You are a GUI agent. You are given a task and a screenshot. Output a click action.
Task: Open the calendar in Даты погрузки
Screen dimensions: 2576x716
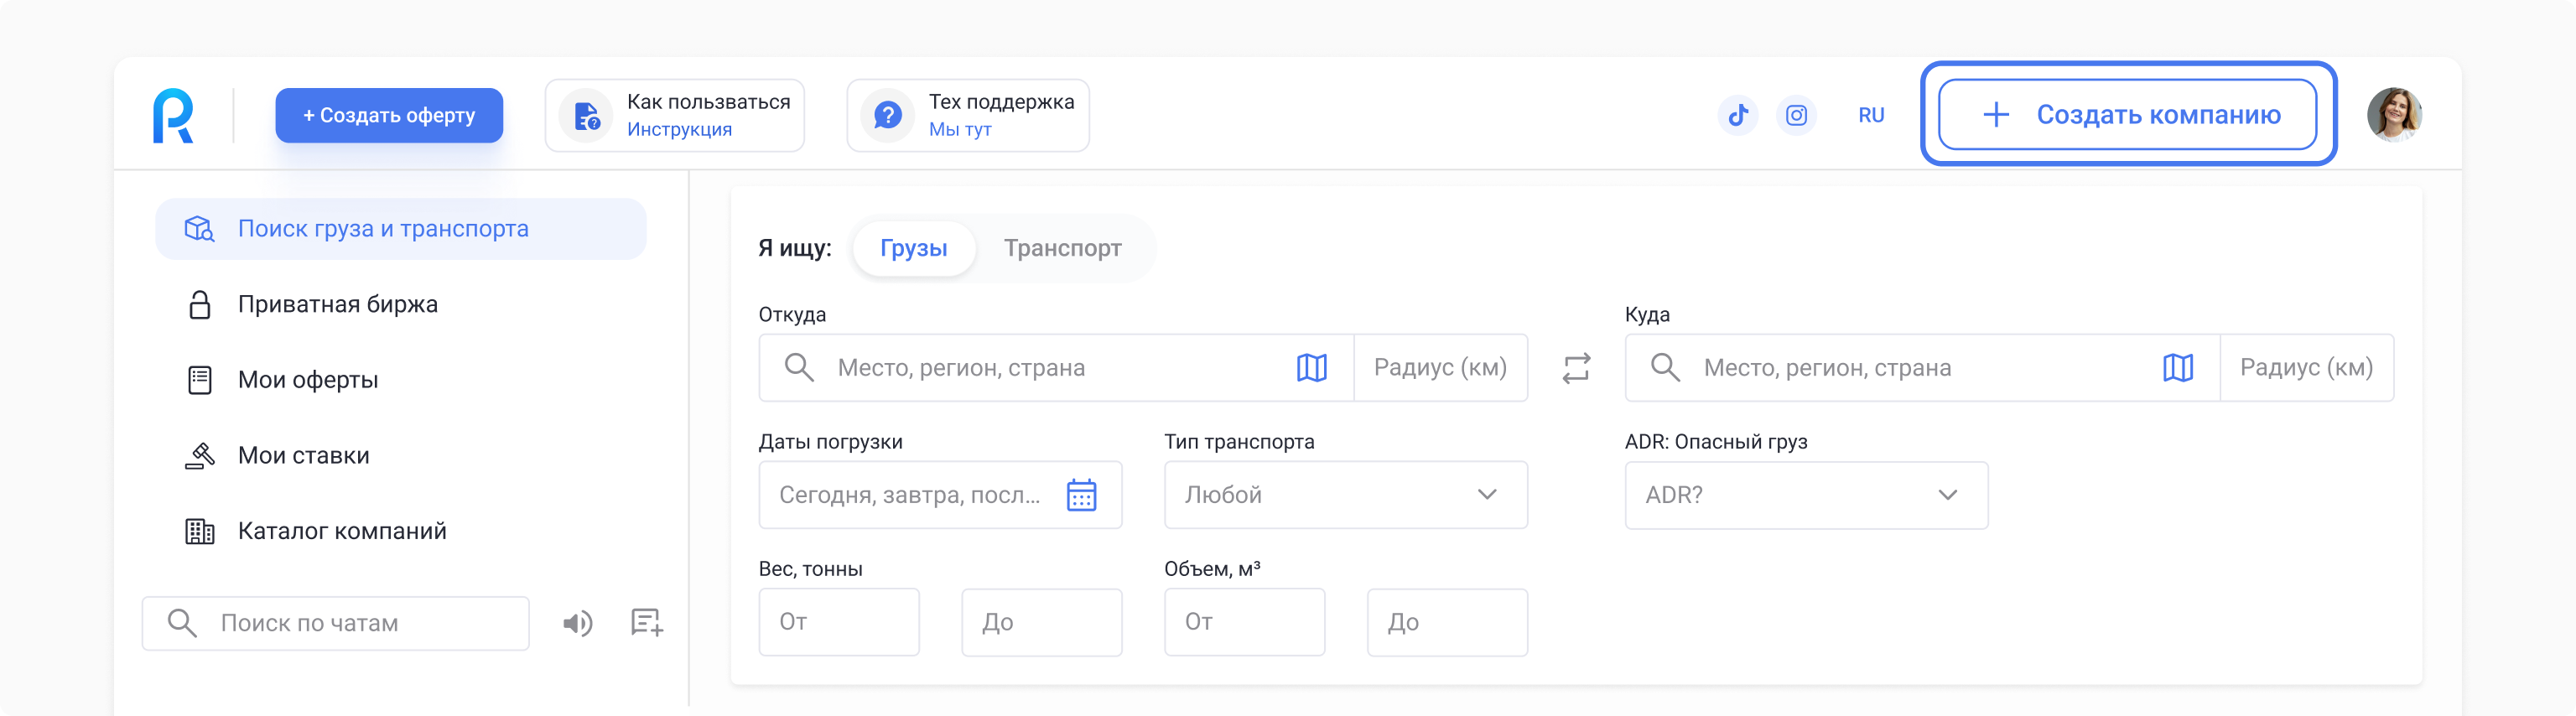click(1081, 495)
